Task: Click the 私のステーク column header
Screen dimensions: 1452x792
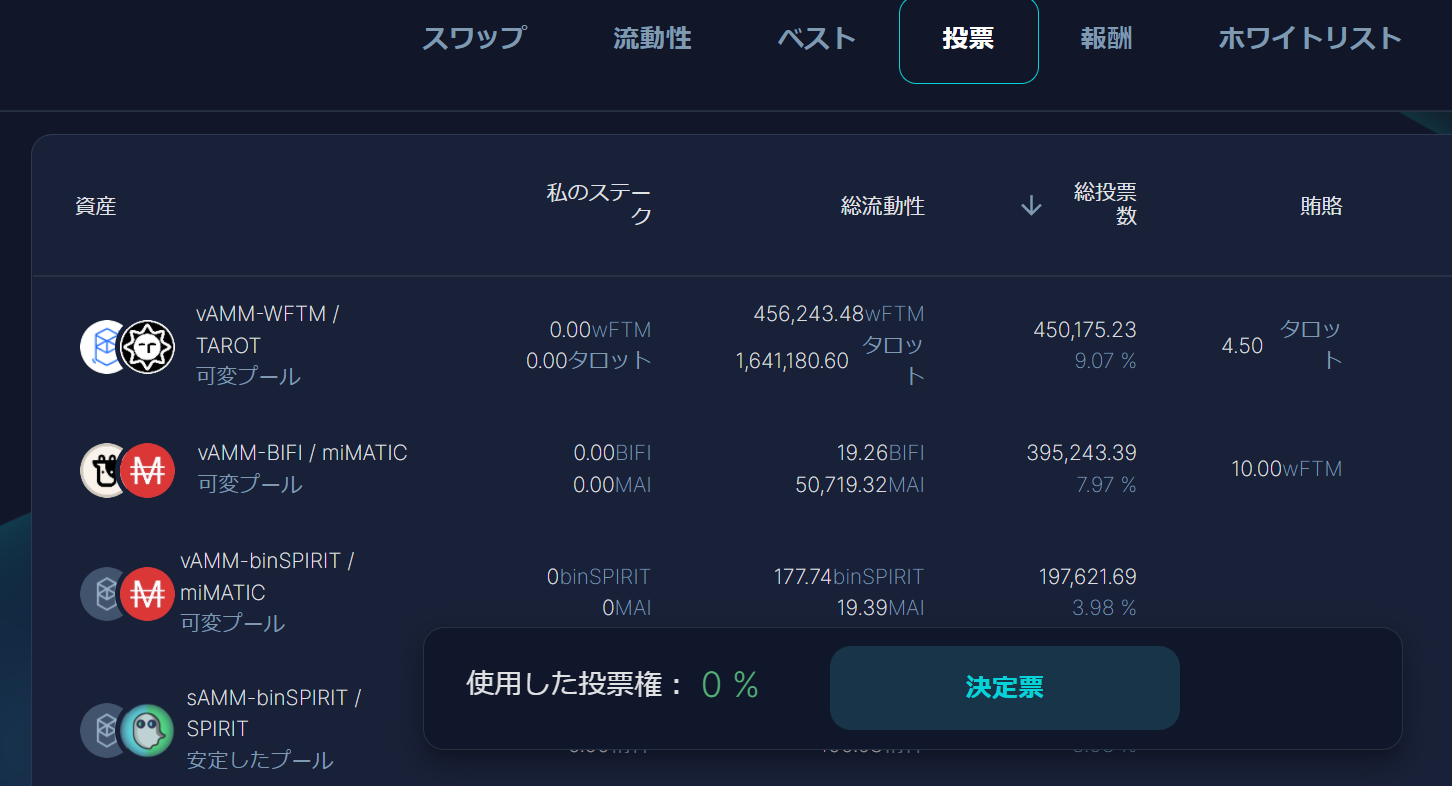Action: click(599, 204)
